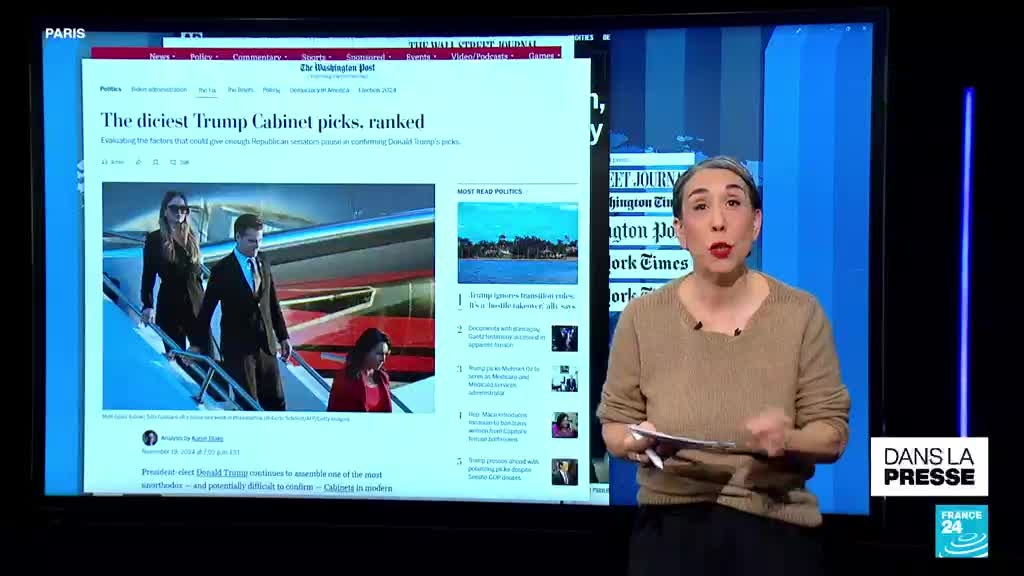Click thumbnail beside Rep. Mace story
The height and width of the screenshot is (576, 1024).
tap(564, 424)
